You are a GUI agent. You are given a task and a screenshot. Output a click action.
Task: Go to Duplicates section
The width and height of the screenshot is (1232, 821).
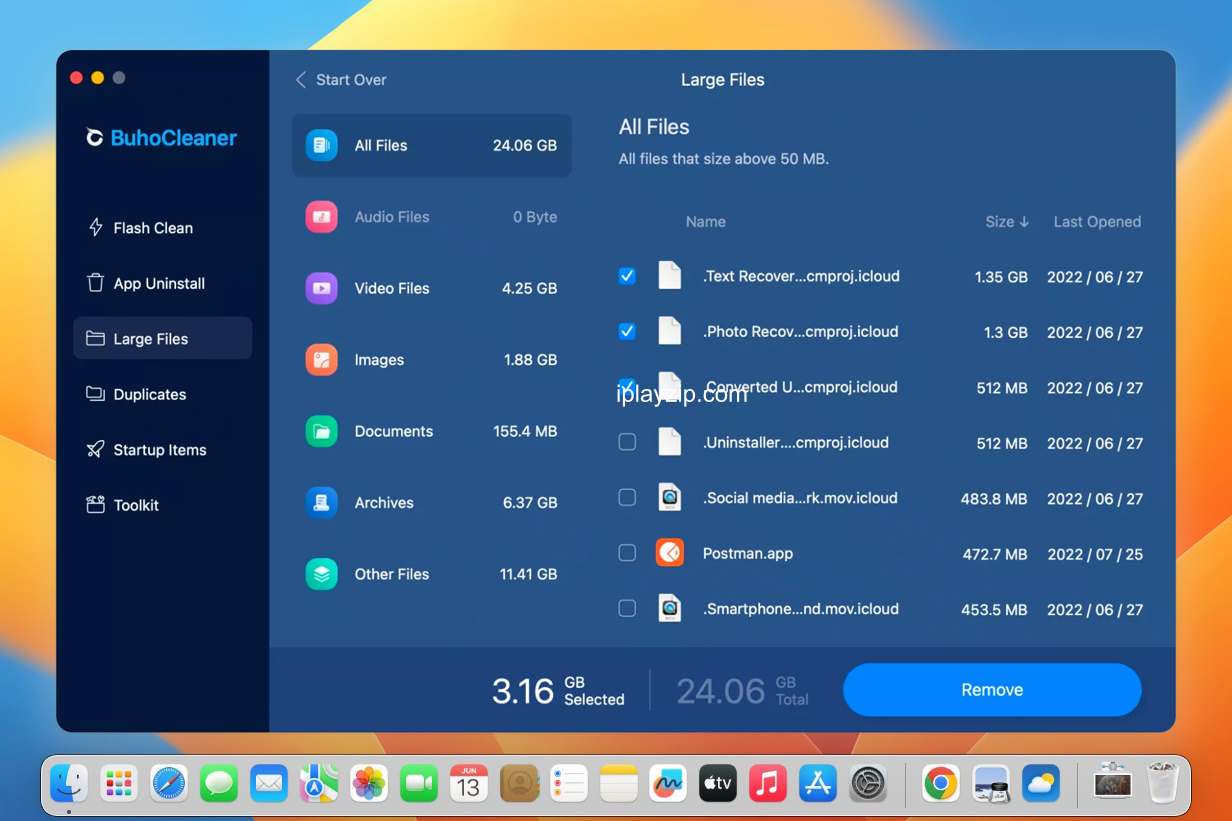coord(162,394)
